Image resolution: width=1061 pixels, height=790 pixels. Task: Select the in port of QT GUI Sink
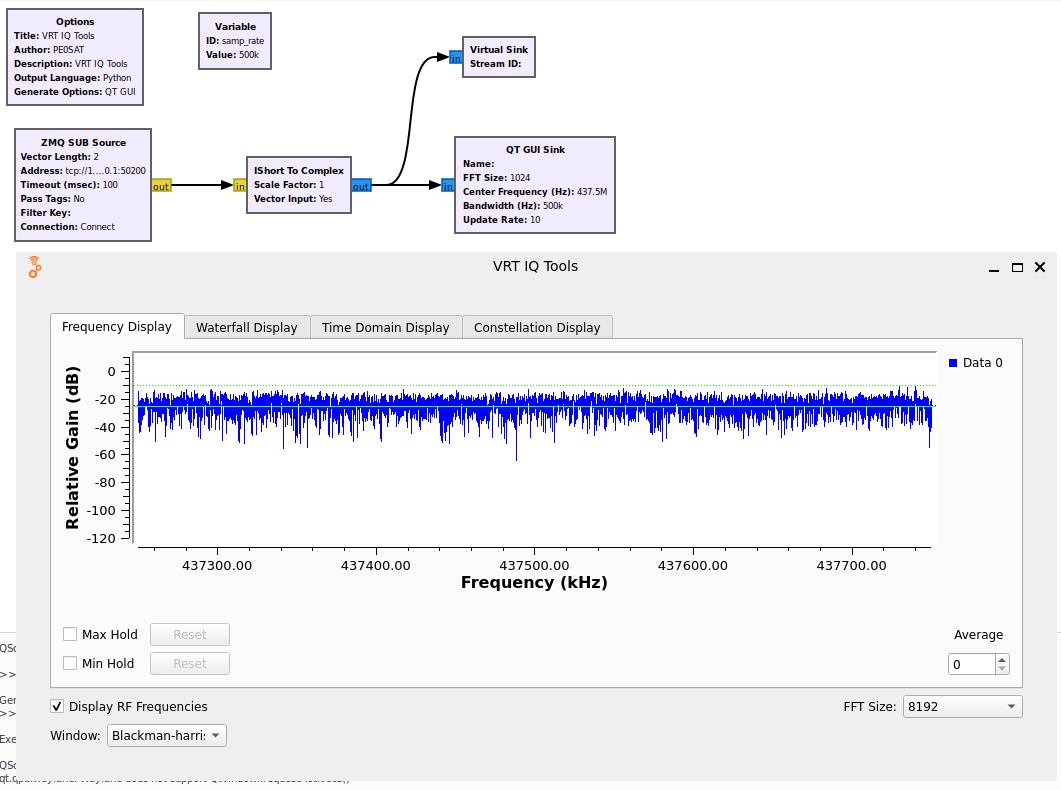pyautogui.click(x=448, y=186)
